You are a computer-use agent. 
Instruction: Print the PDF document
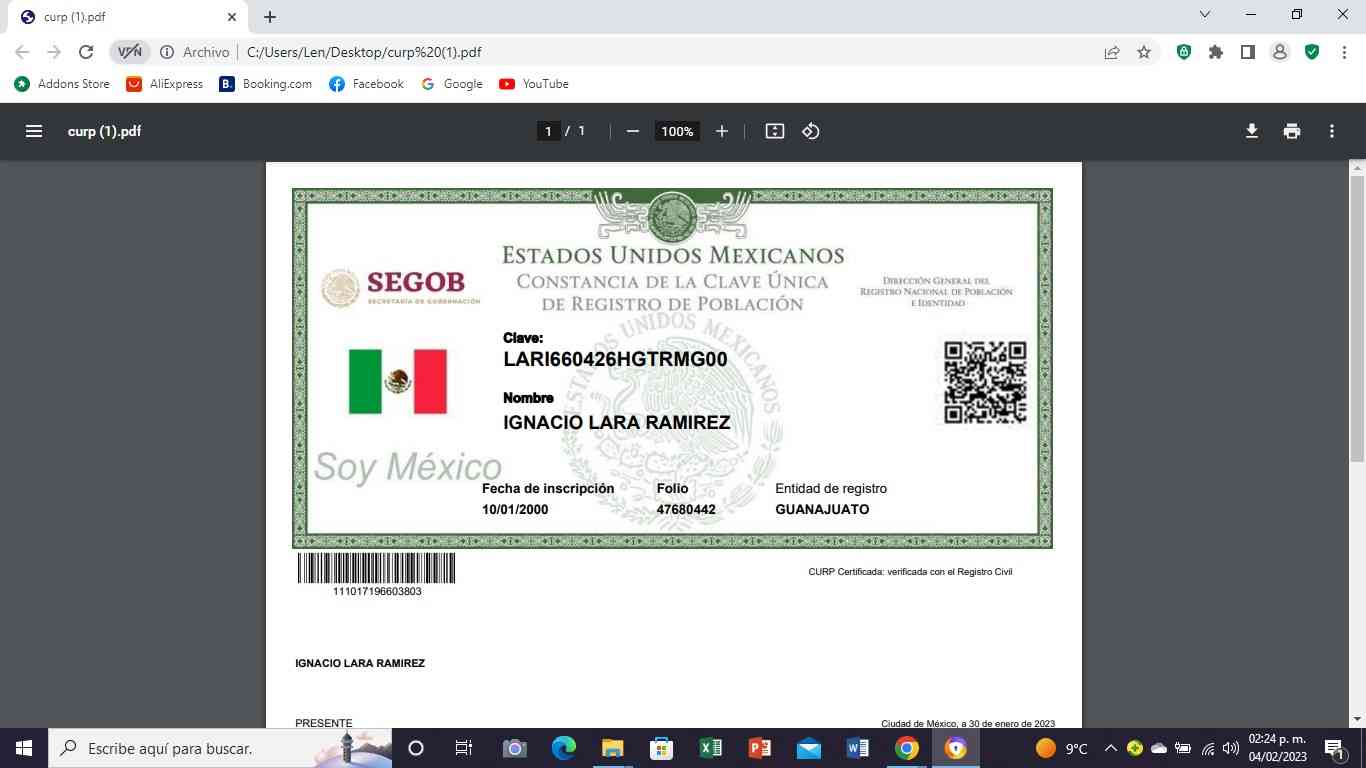coord(1292,131)
